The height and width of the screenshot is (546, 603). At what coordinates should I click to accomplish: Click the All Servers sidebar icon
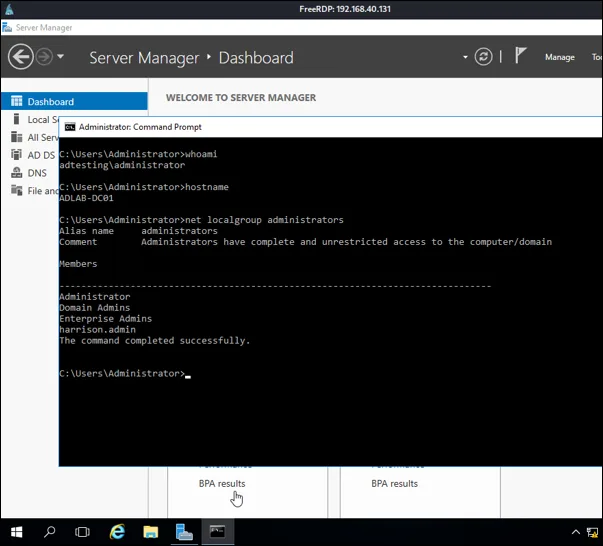click(x=17, y=137)
